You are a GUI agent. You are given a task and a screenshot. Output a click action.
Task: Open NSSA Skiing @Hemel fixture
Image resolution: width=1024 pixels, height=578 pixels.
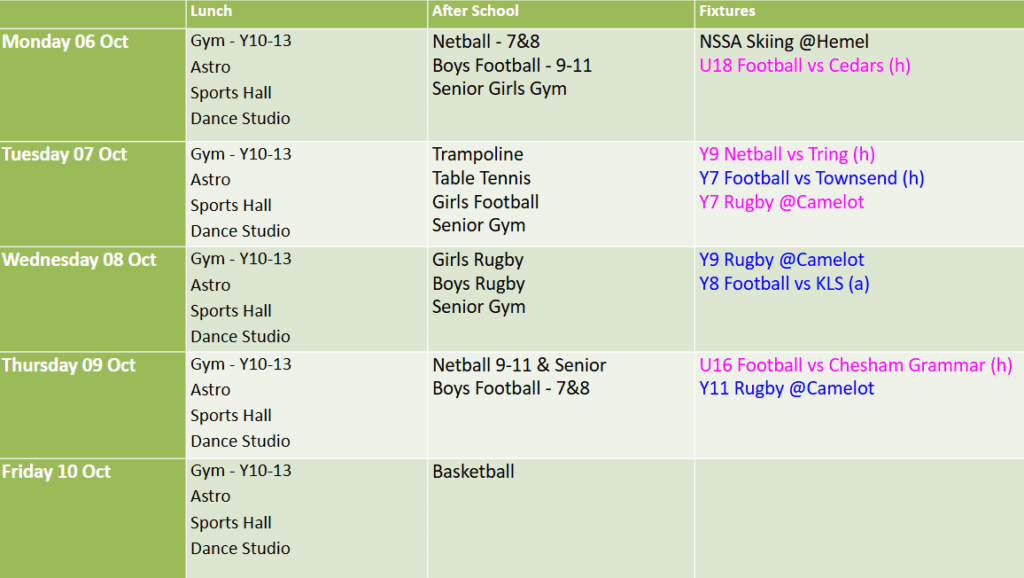tap(784, 42)
